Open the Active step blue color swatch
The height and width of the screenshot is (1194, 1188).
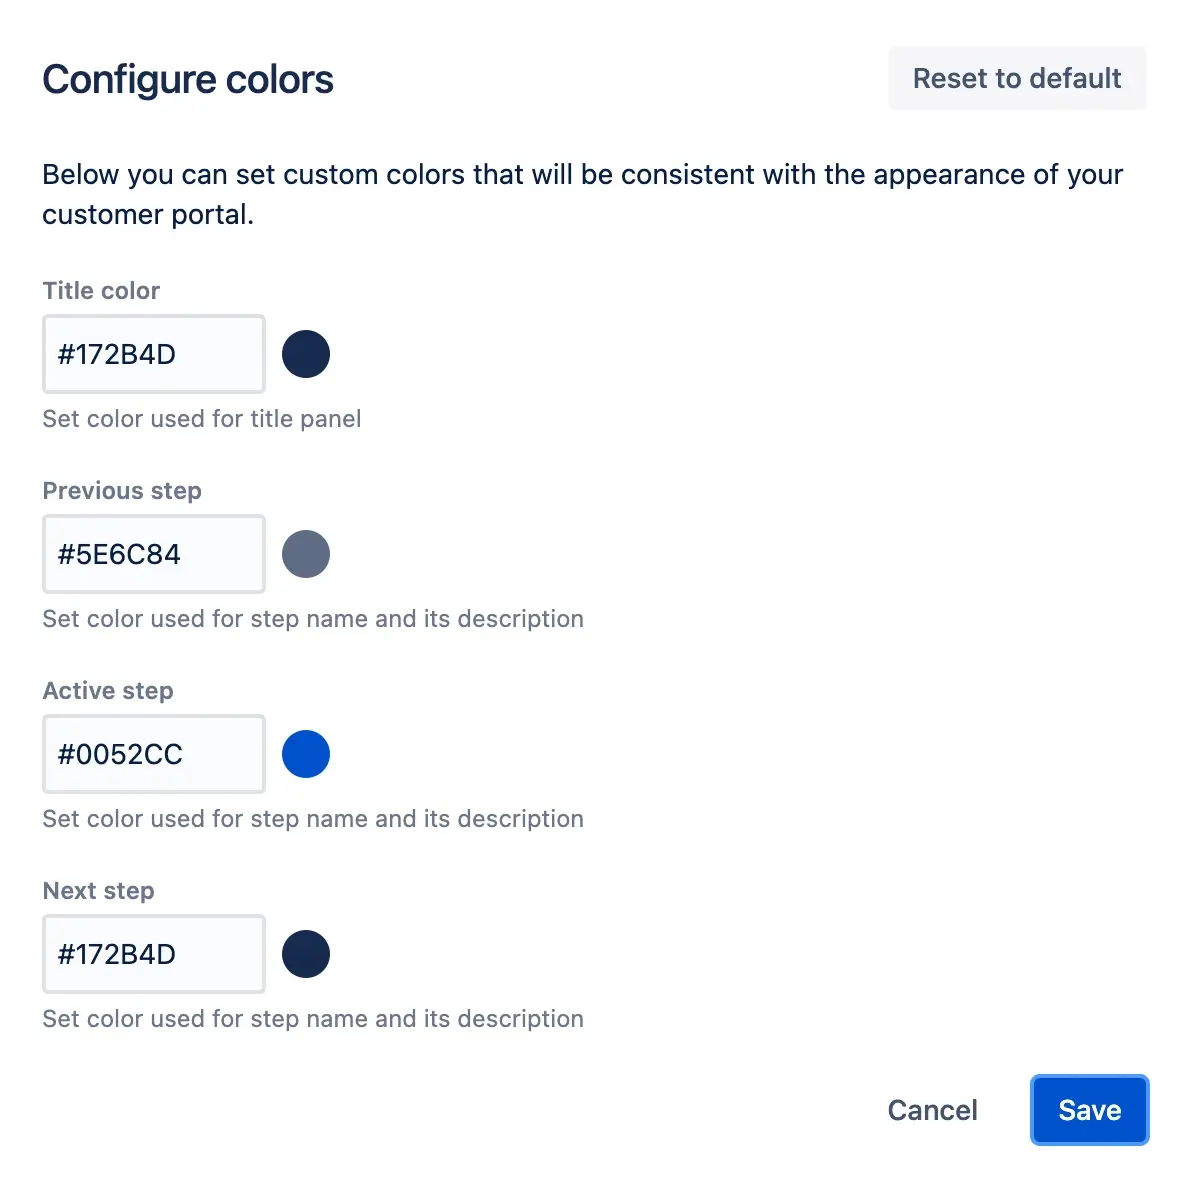pos(306,753)
